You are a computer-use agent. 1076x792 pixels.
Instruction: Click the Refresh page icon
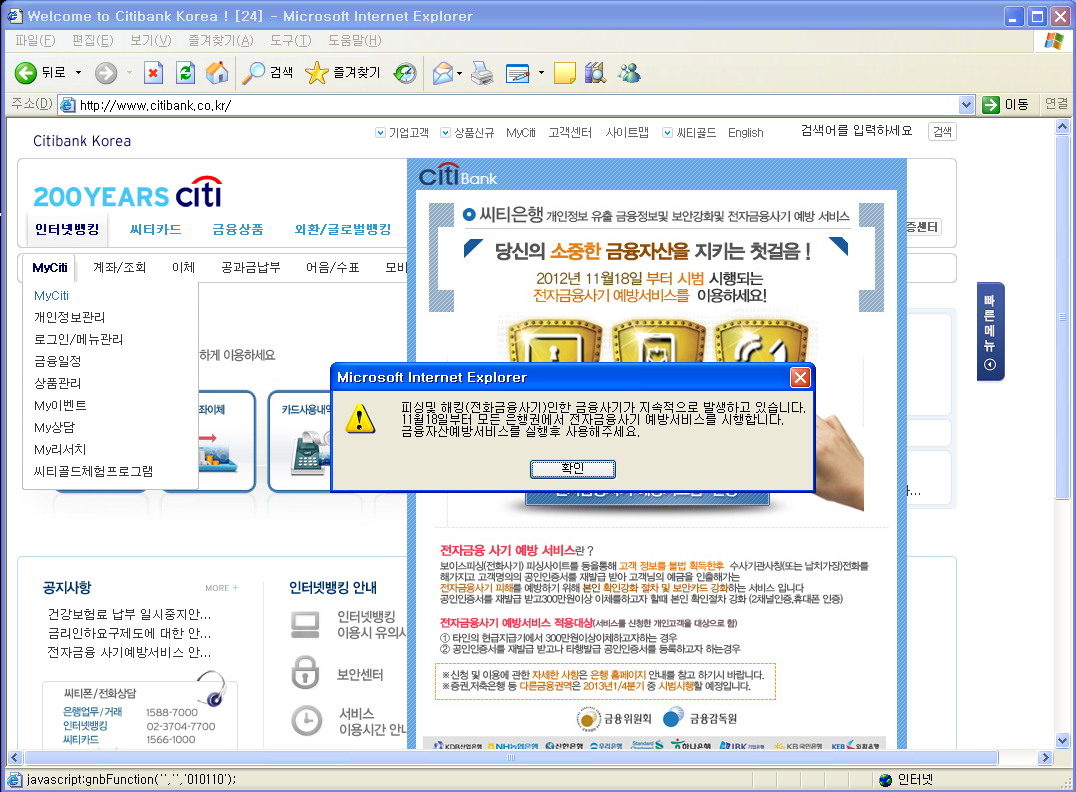coord(185,73)
